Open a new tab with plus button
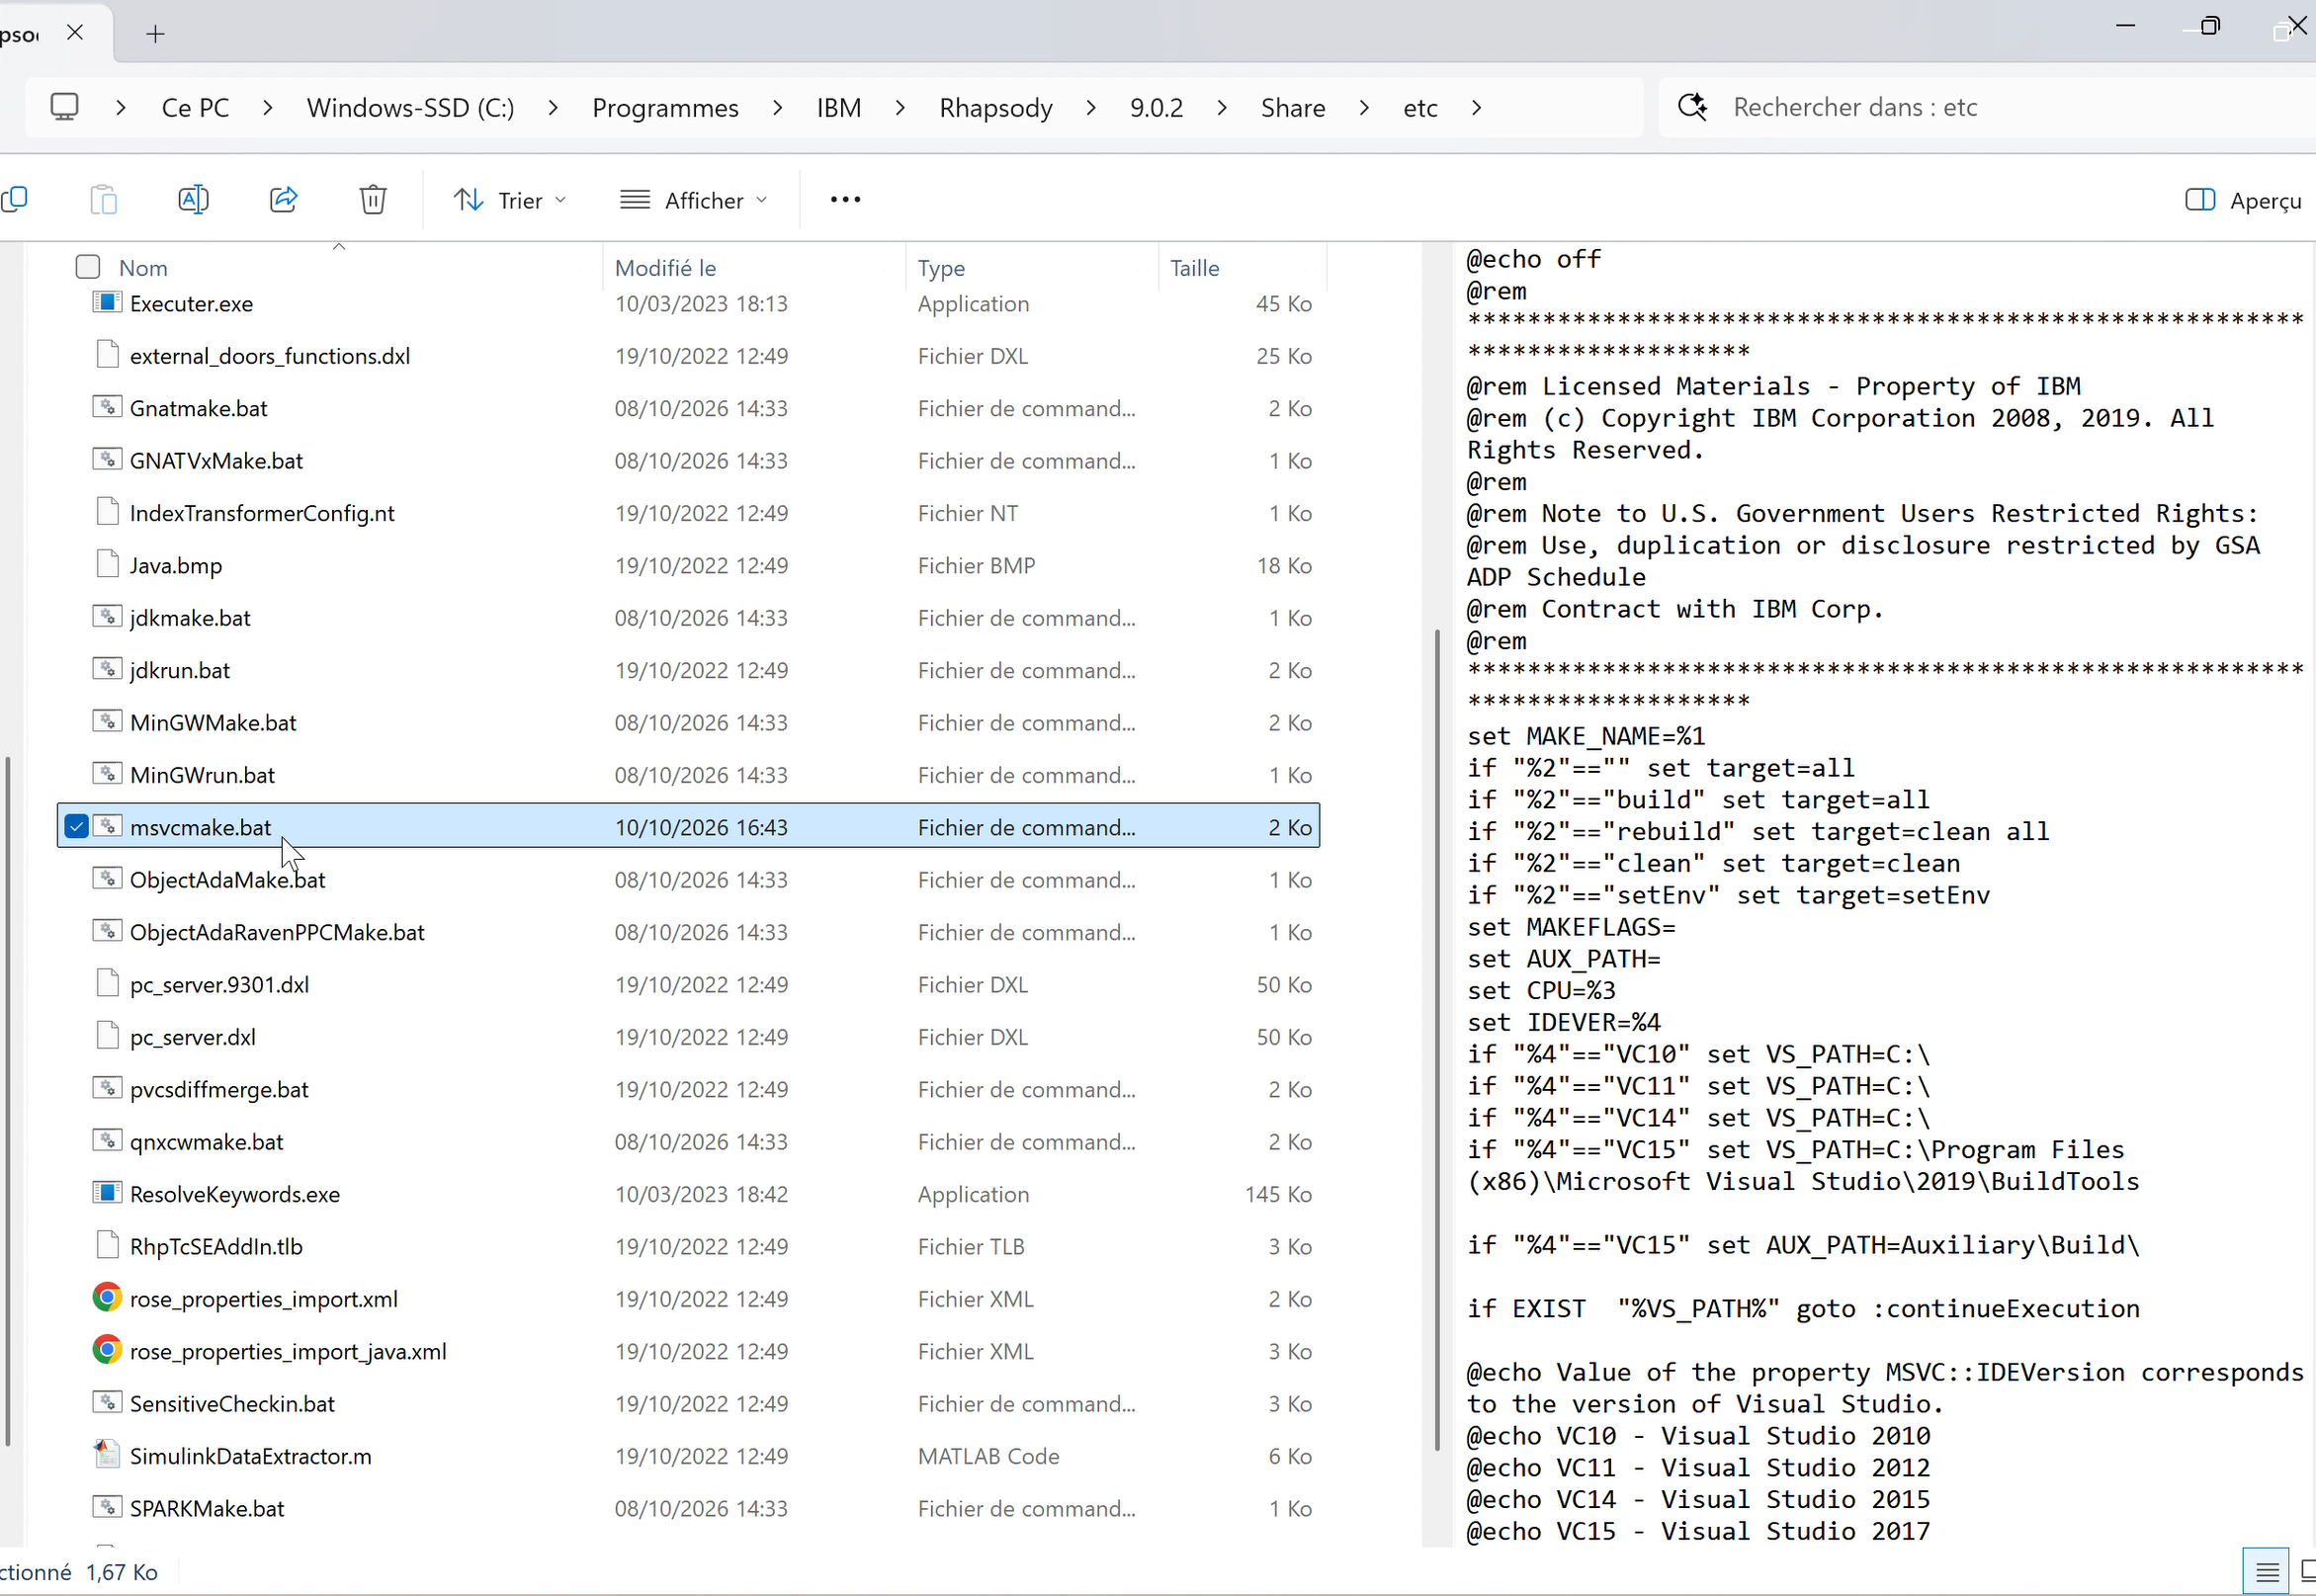Viewport: 2316px width, 1596px height. (x=155, y=34)
